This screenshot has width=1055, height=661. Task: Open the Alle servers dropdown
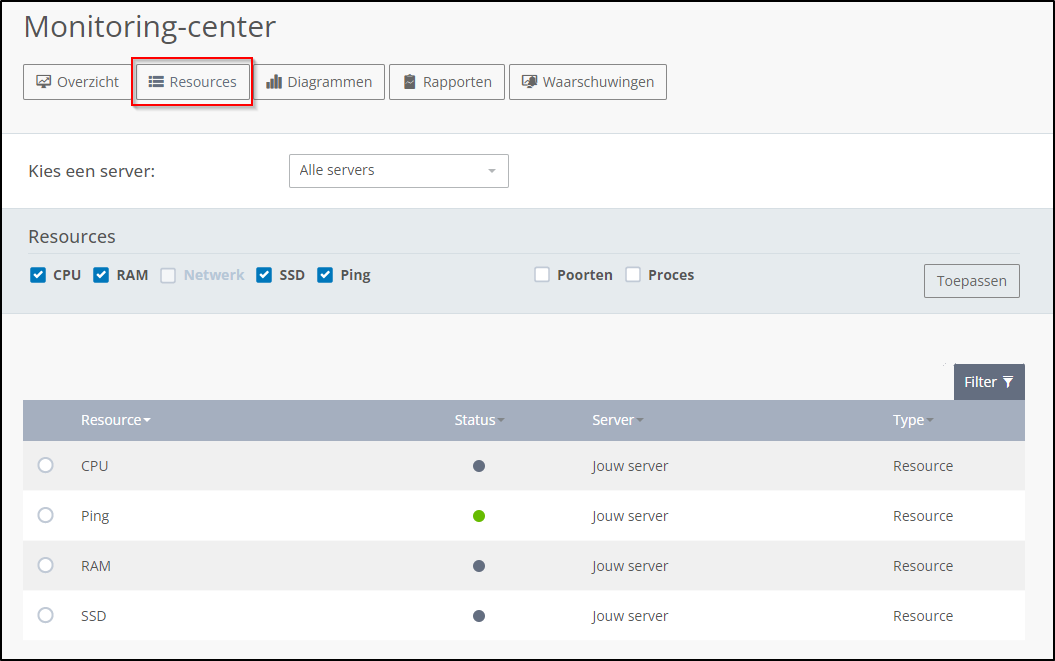coord(398,171)
